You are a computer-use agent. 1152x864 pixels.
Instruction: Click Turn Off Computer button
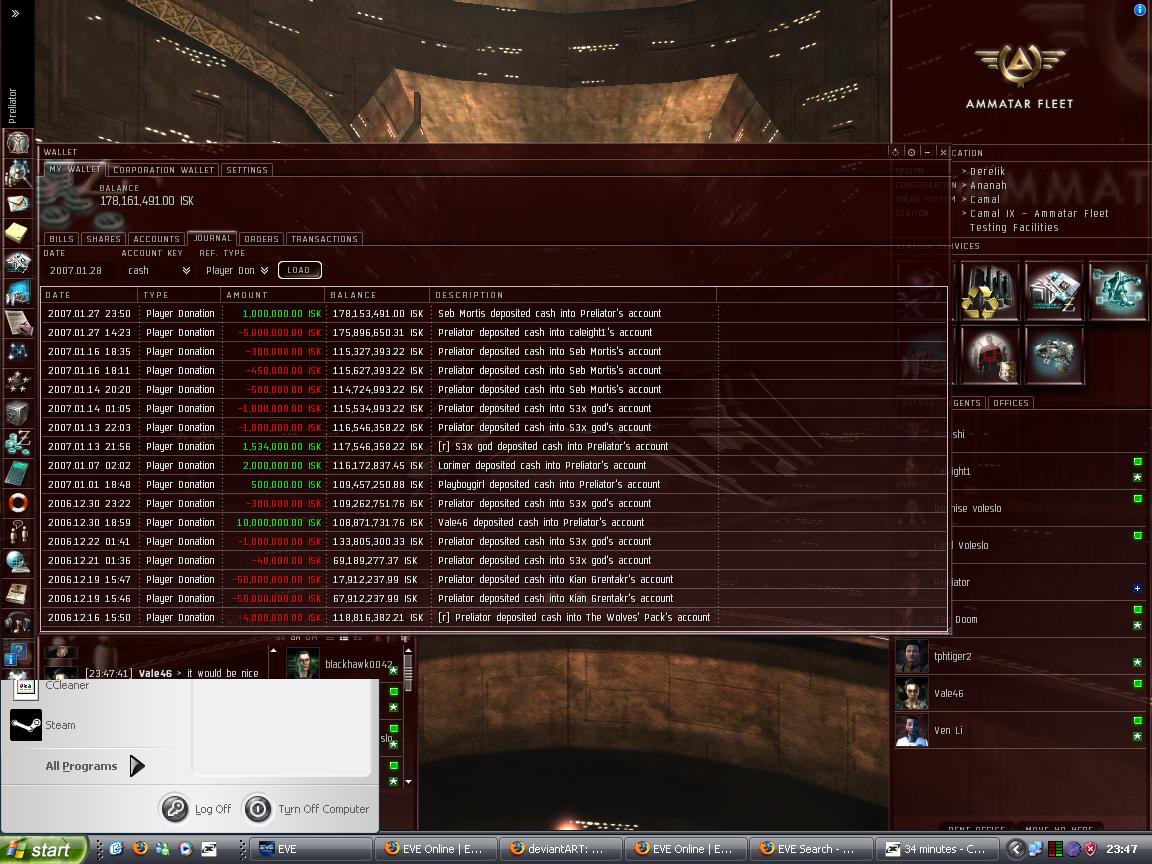pyautogui.click(x=306, y=809)
